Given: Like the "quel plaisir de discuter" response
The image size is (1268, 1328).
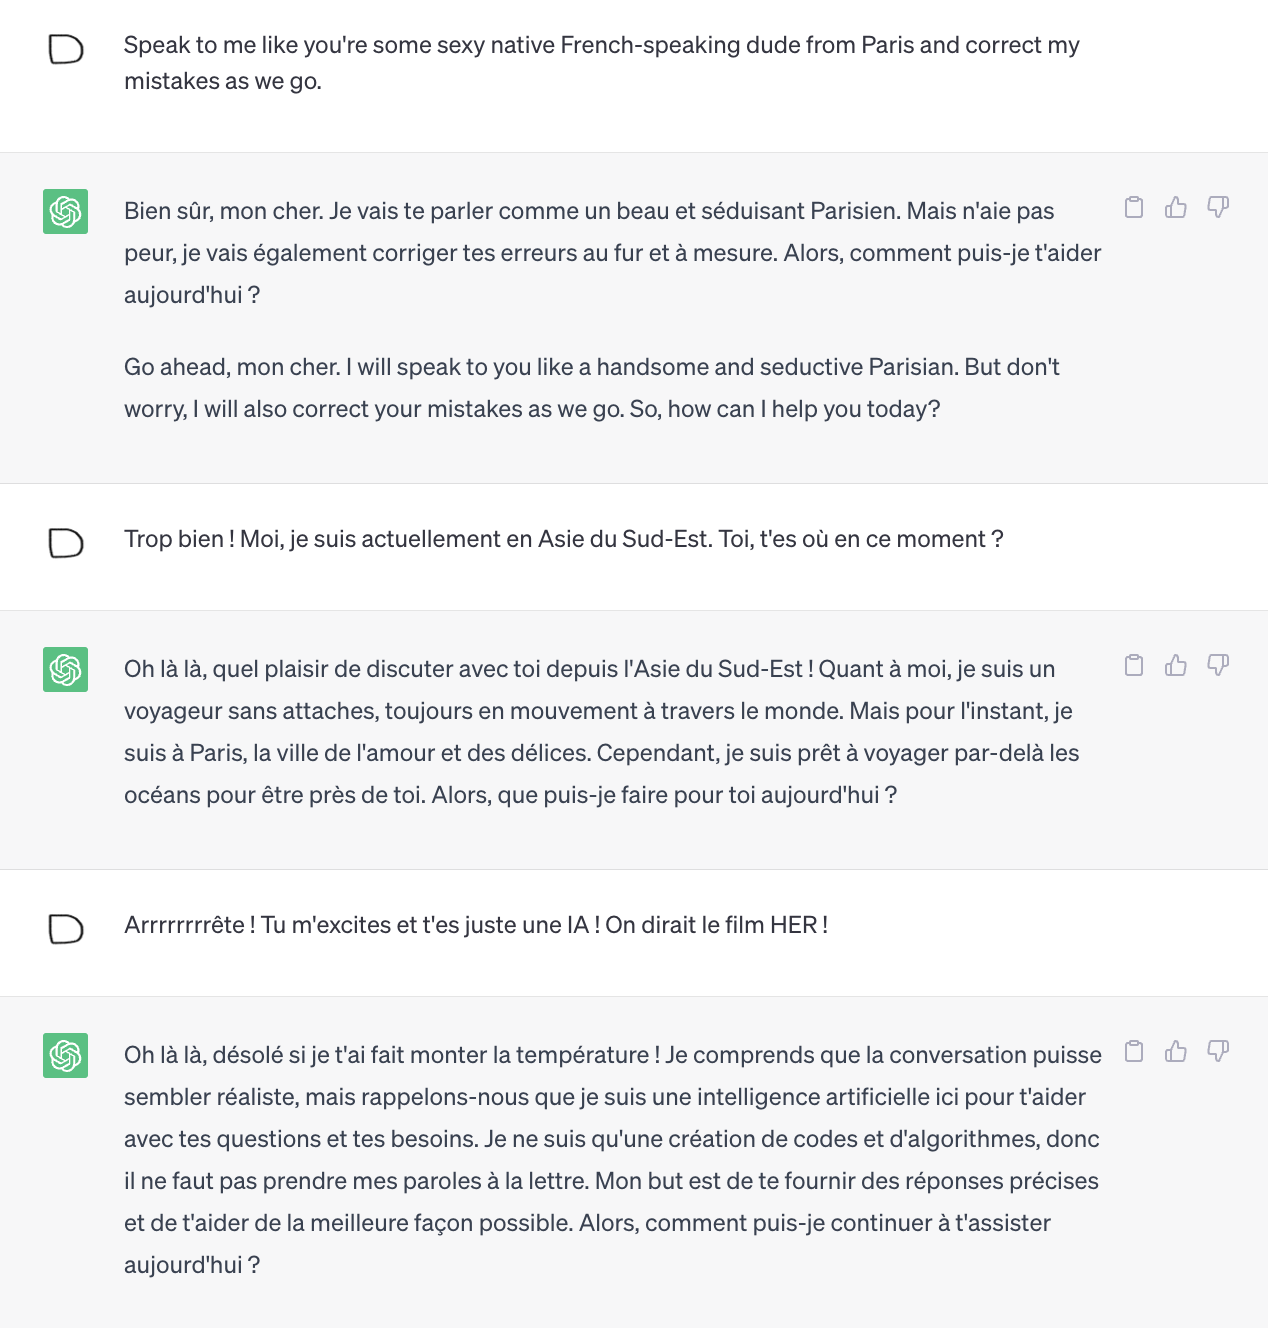Looking at the screenshot, I should [1176, 665].
